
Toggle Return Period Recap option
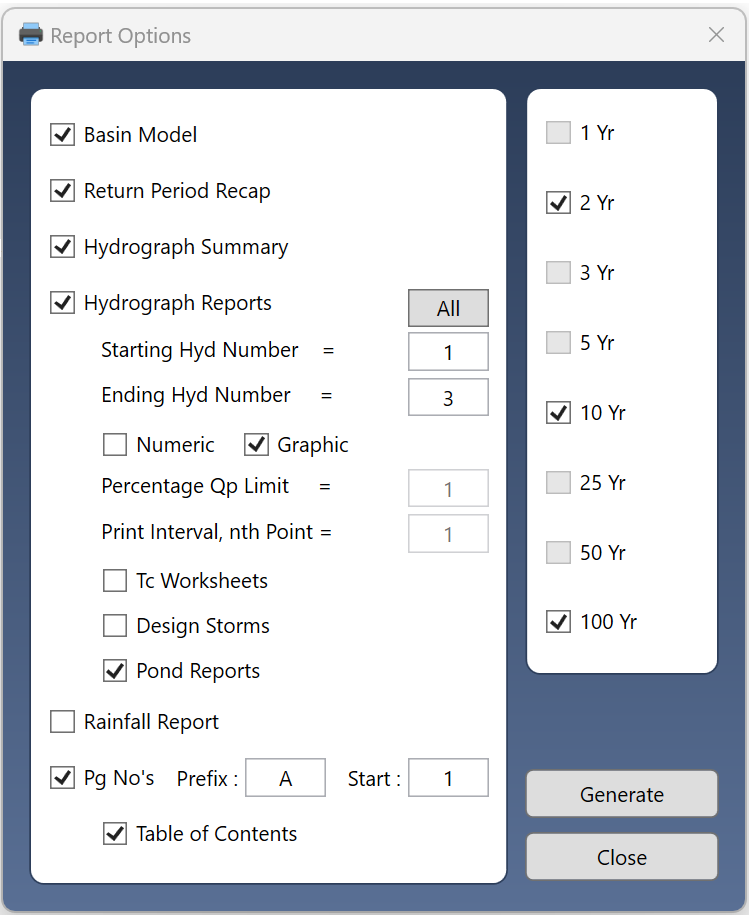[x=62, y=190]
